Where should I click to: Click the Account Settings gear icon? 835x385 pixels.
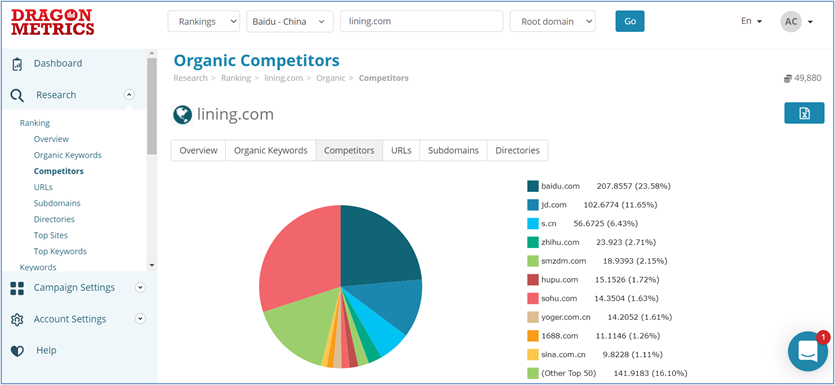[x=17, y=320]
